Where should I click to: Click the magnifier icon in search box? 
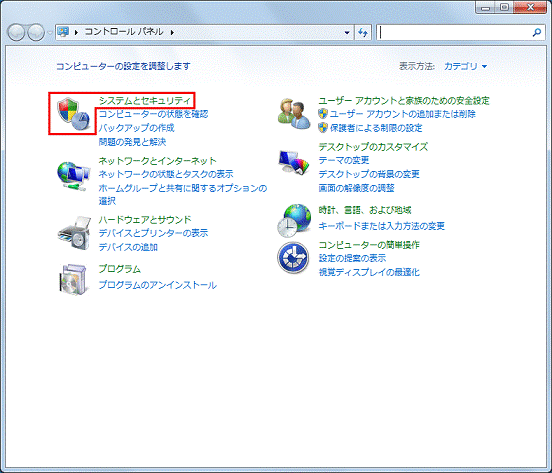point(537,32)
